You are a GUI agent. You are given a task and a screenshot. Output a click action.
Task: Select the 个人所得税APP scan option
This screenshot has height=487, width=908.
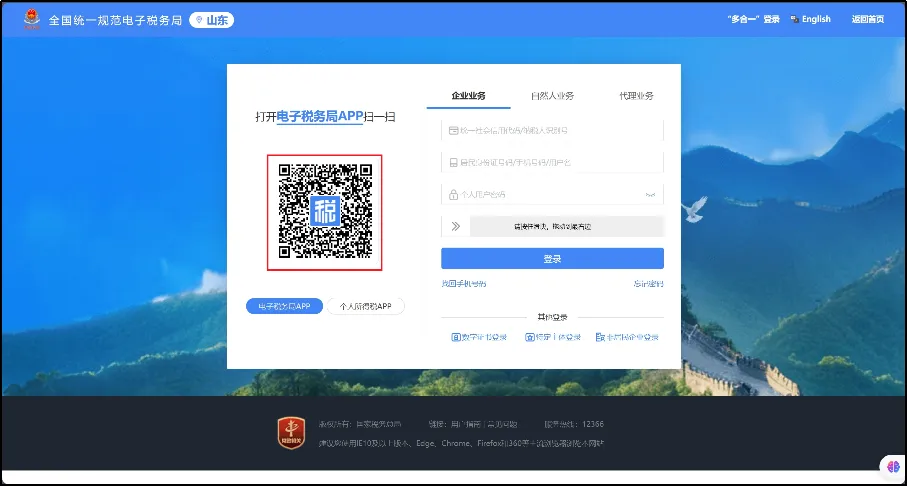coord(365,306)
